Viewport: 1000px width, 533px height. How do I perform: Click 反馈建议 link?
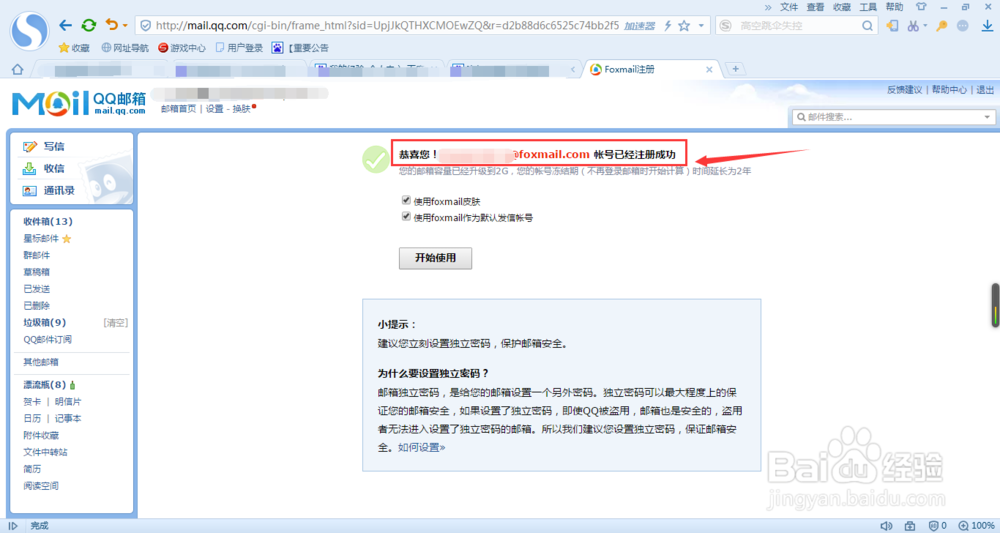coord(904,90)
